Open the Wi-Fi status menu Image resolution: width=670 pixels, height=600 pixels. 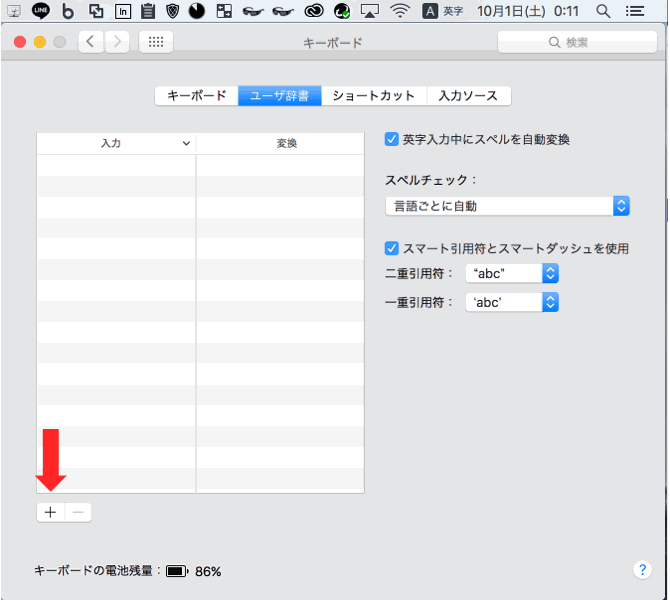tap(400, 11)
